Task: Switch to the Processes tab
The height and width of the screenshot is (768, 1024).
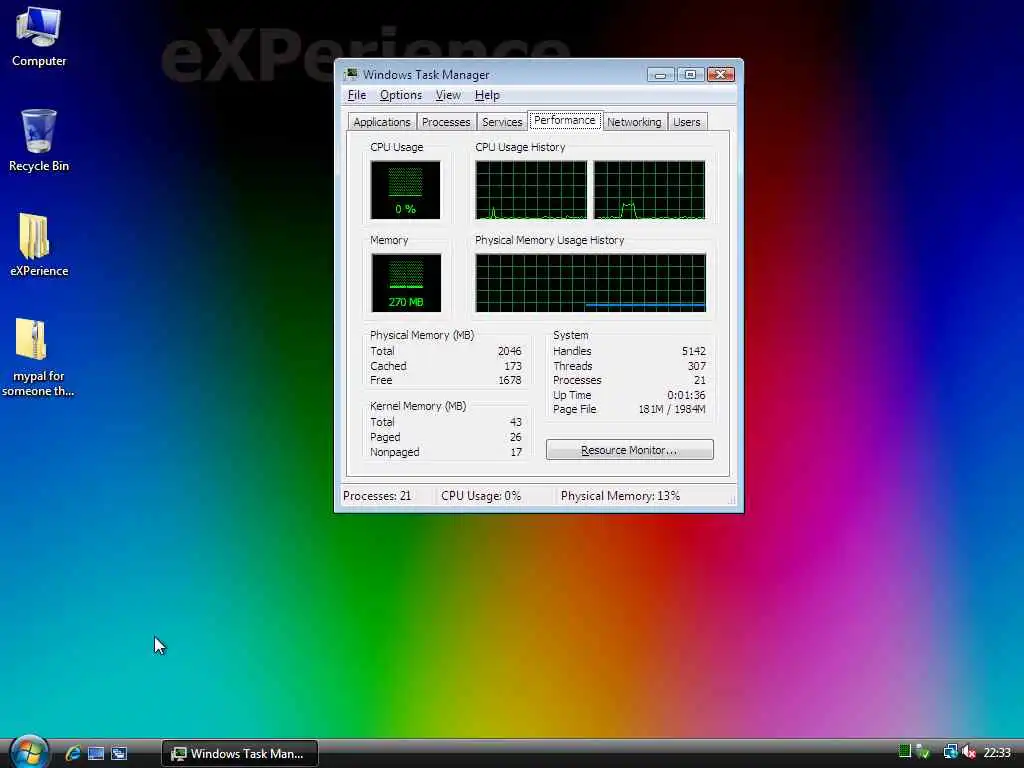Action: click(446, 122)
